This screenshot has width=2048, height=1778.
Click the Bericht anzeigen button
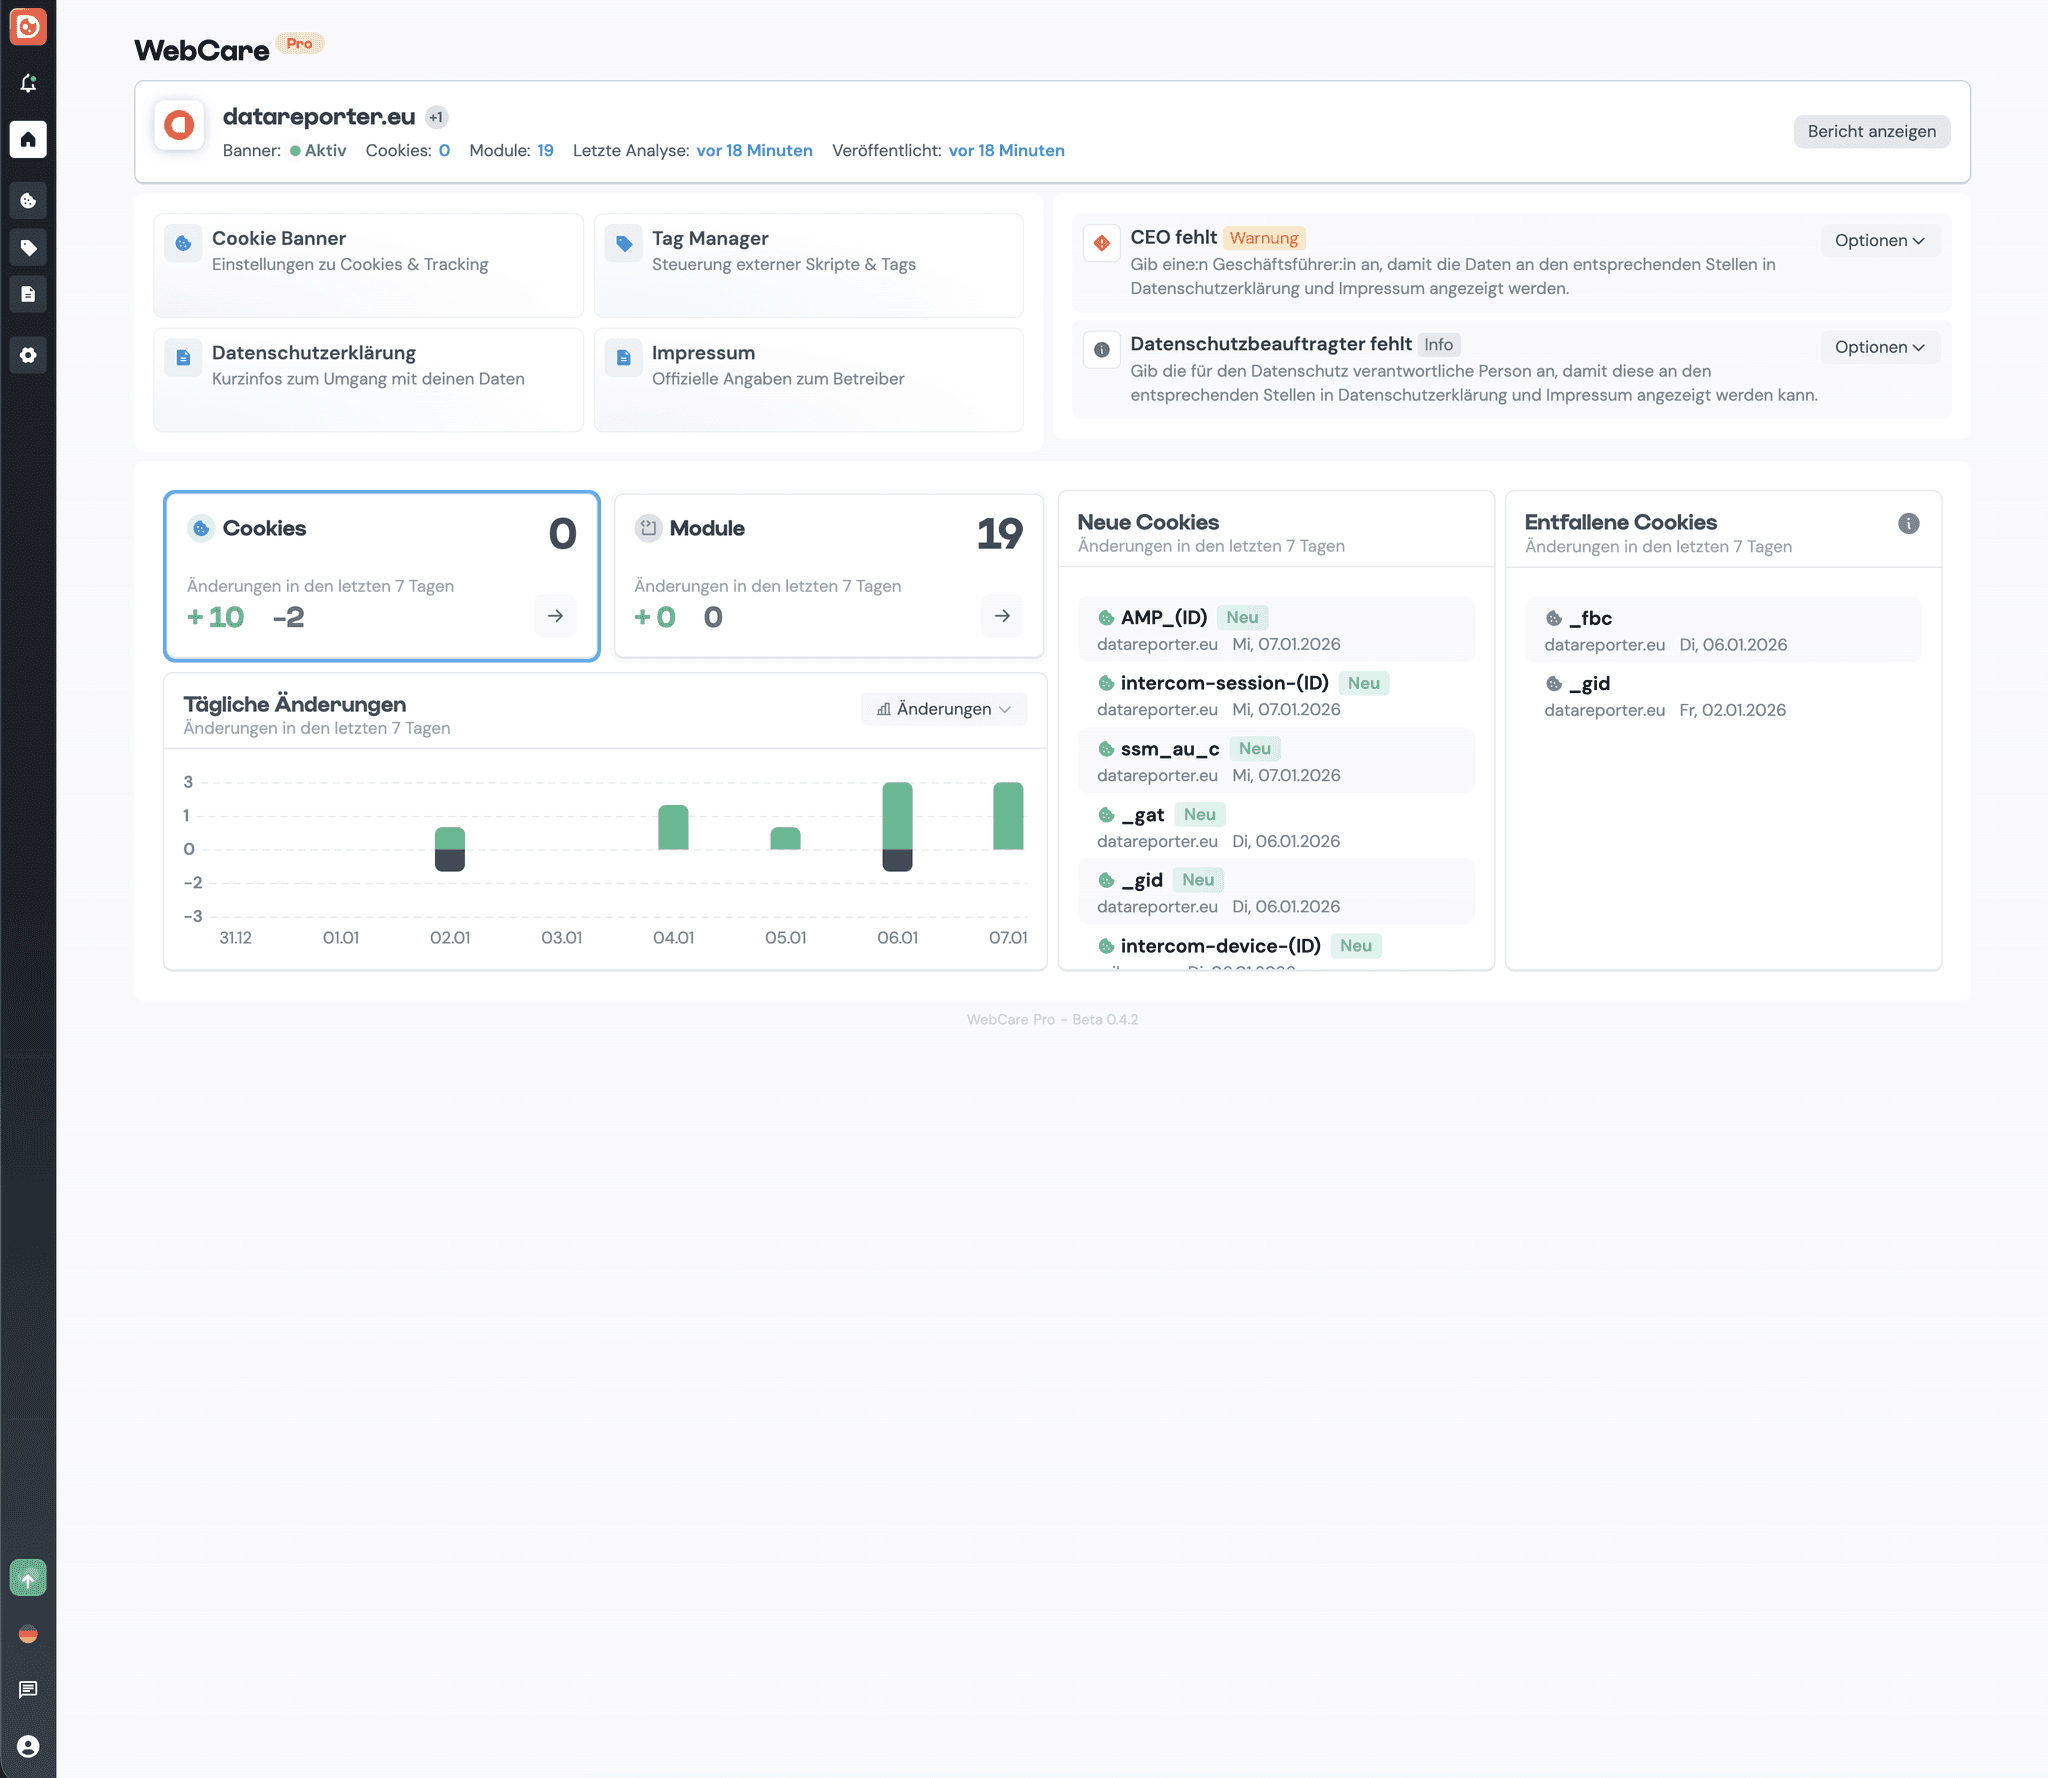1871,131
